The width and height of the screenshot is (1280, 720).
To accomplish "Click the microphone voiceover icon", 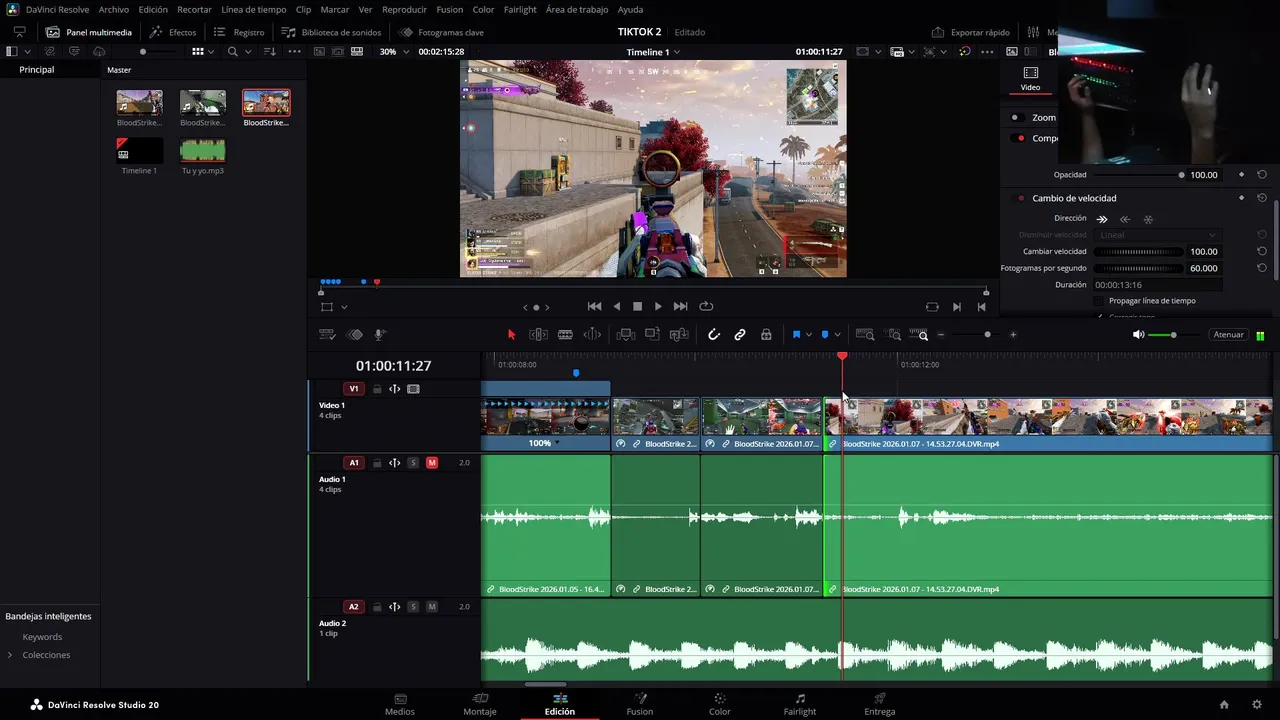I will click(380, 335).
